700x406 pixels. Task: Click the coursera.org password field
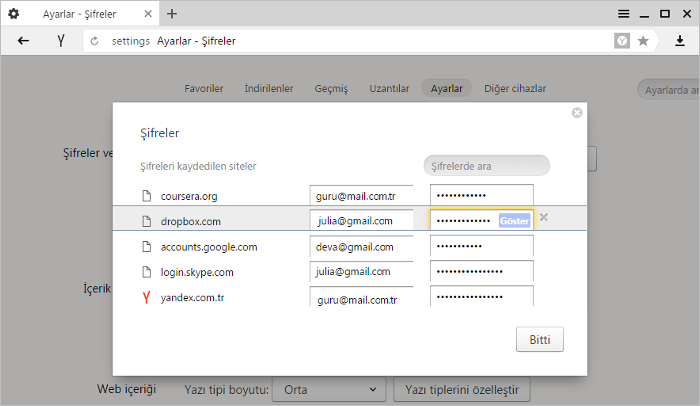coord(482,195)
